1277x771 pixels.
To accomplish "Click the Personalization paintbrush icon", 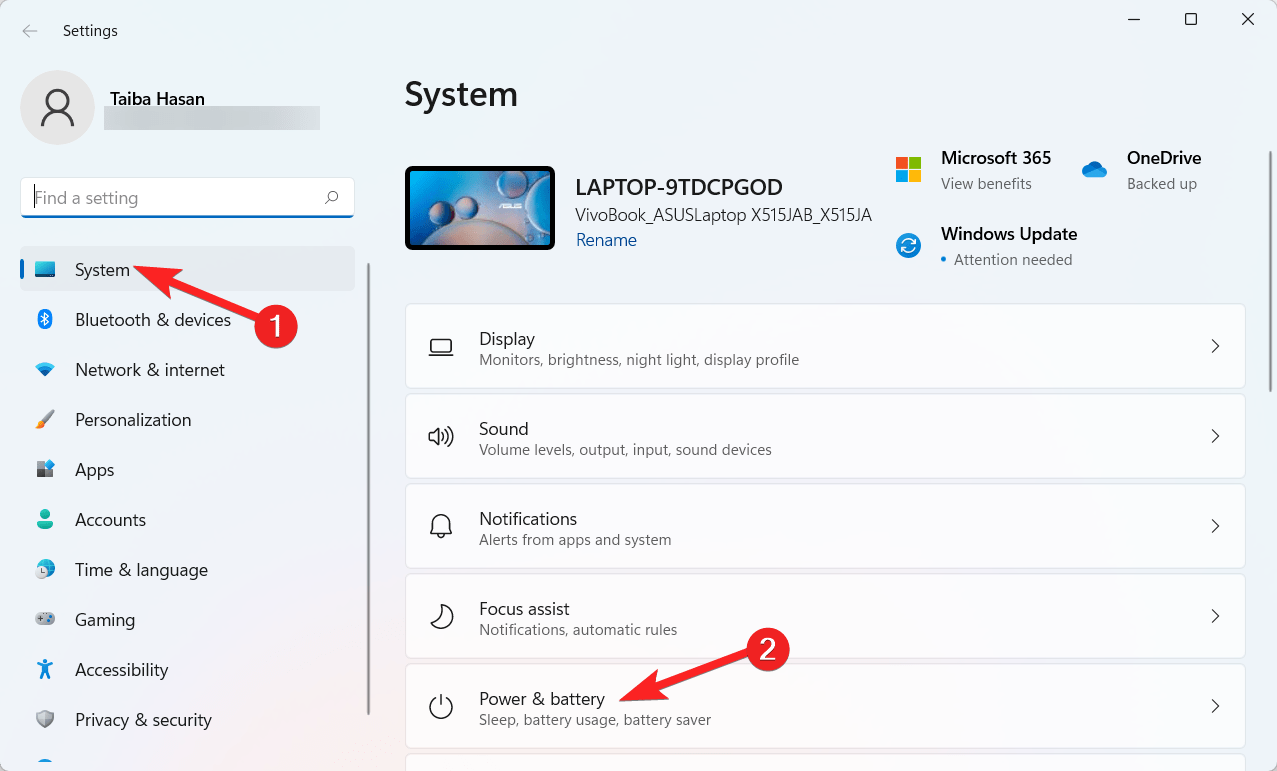I will pyautogui.click(x=45, y=419).
